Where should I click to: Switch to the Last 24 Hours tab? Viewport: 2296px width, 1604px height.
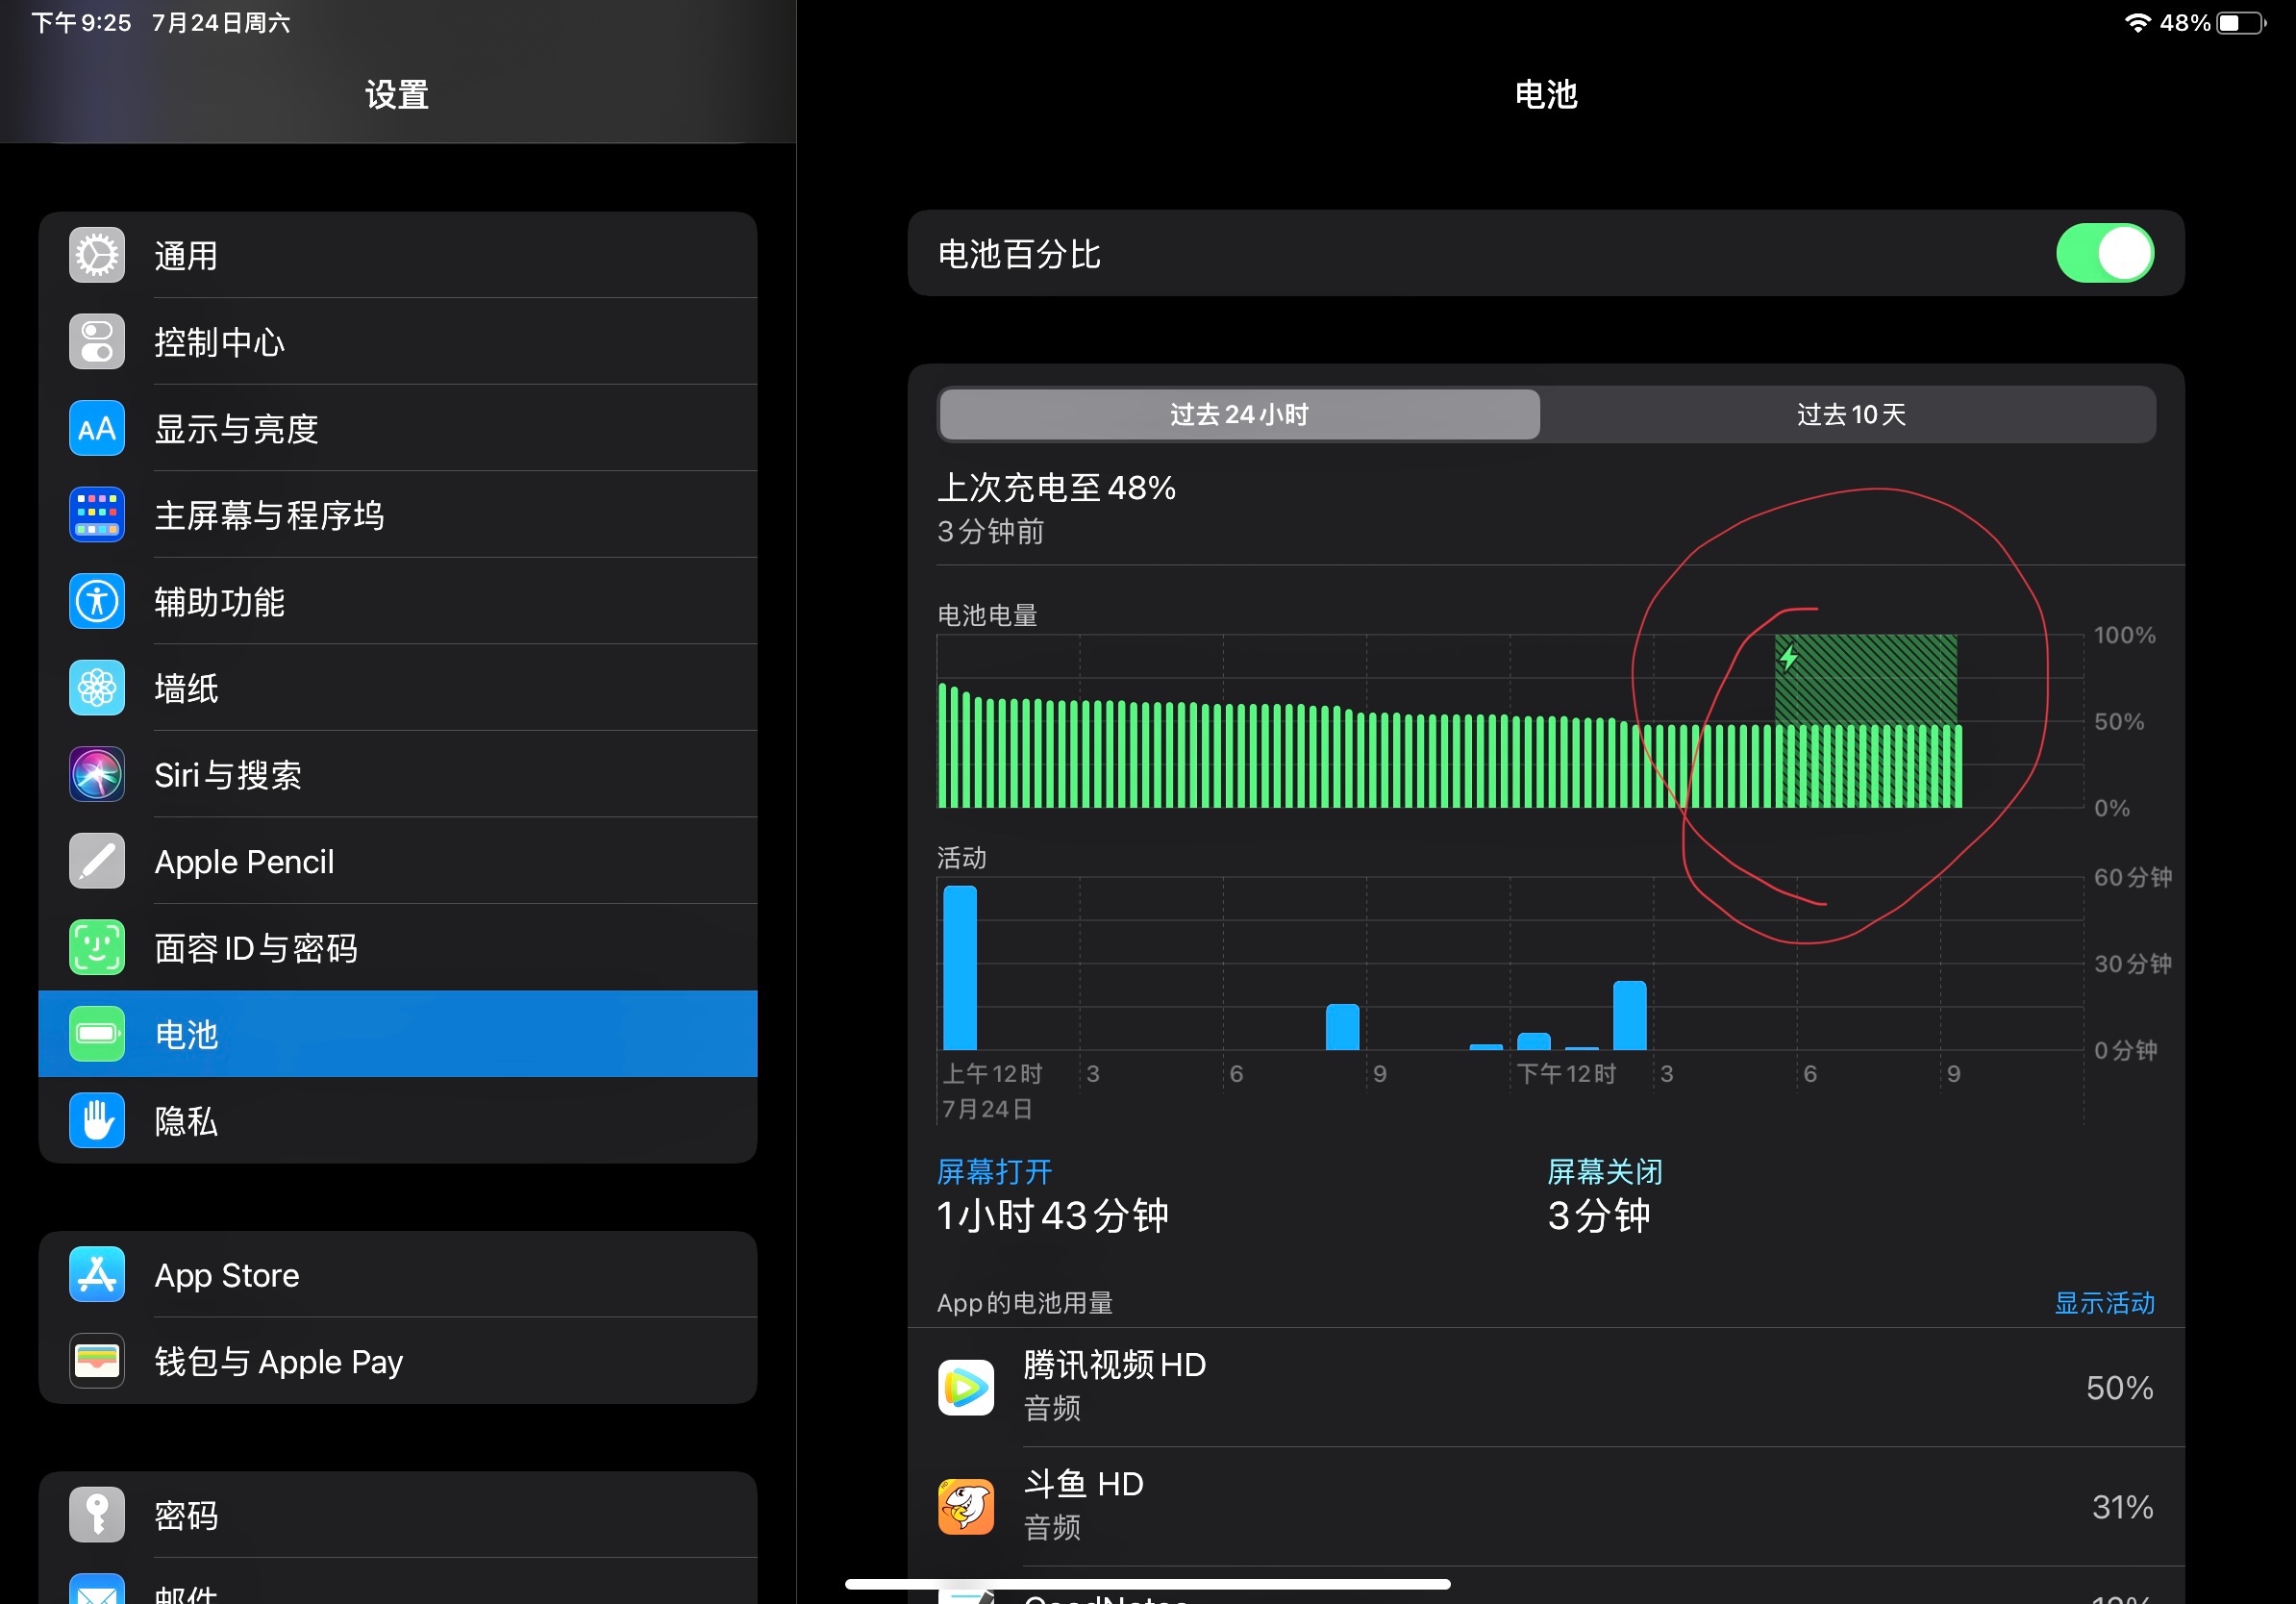1239,414
